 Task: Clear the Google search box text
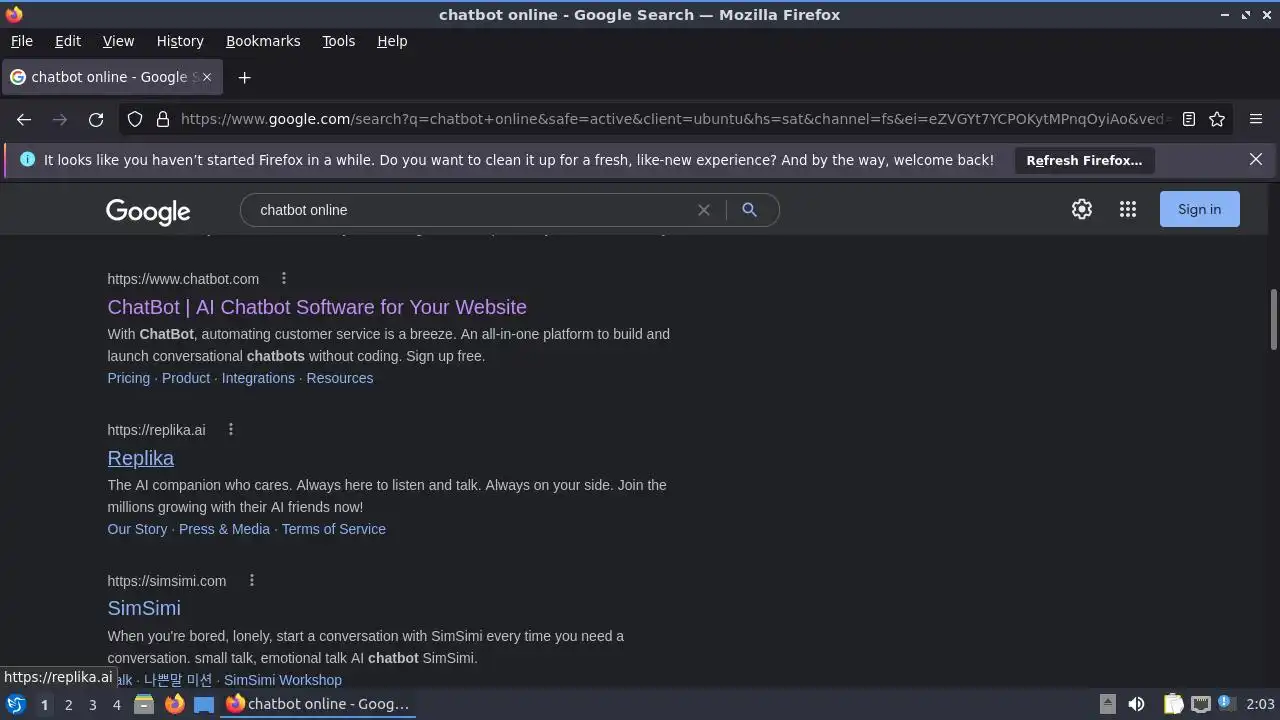704,210
